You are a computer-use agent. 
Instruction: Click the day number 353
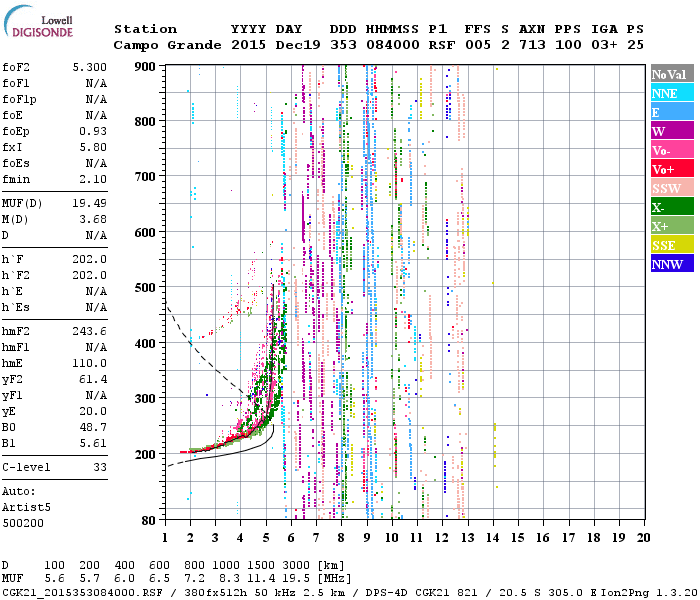[343, 45]
